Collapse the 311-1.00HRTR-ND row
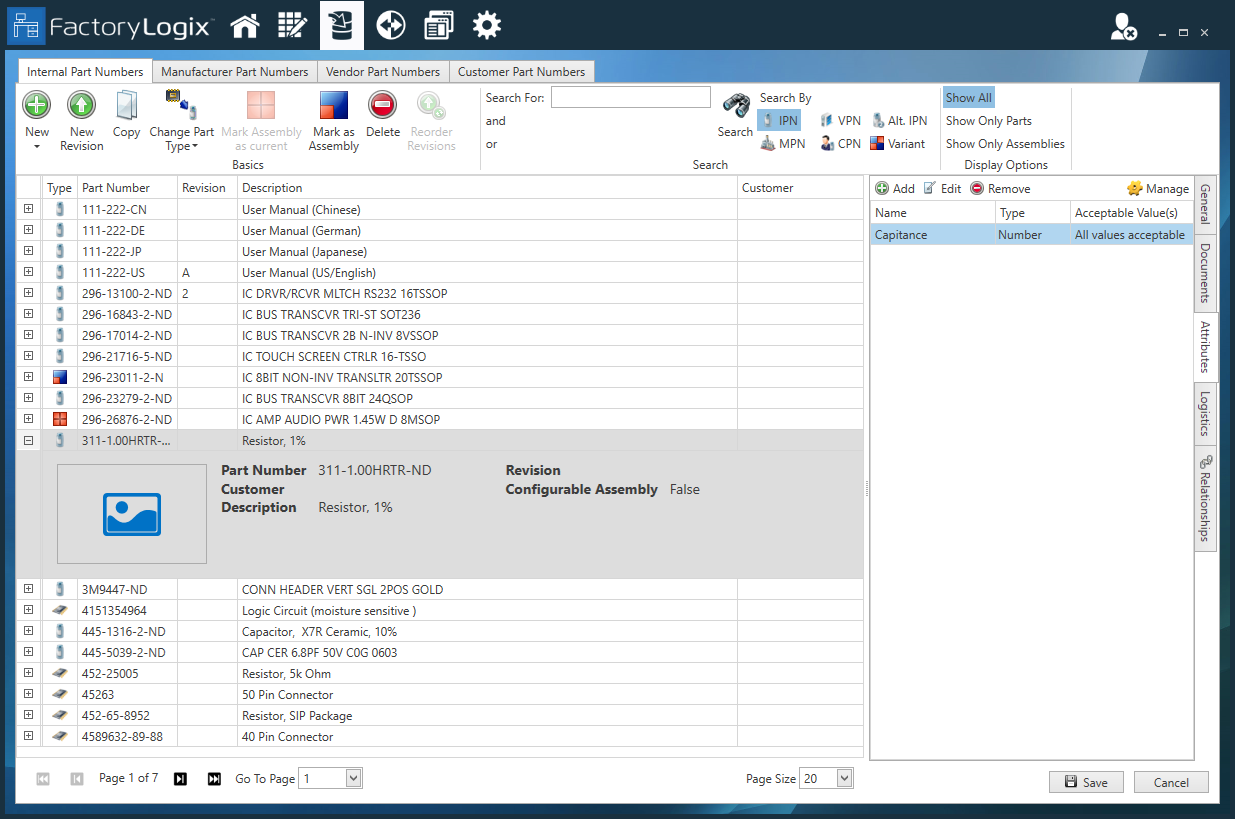 pos(28,440)
